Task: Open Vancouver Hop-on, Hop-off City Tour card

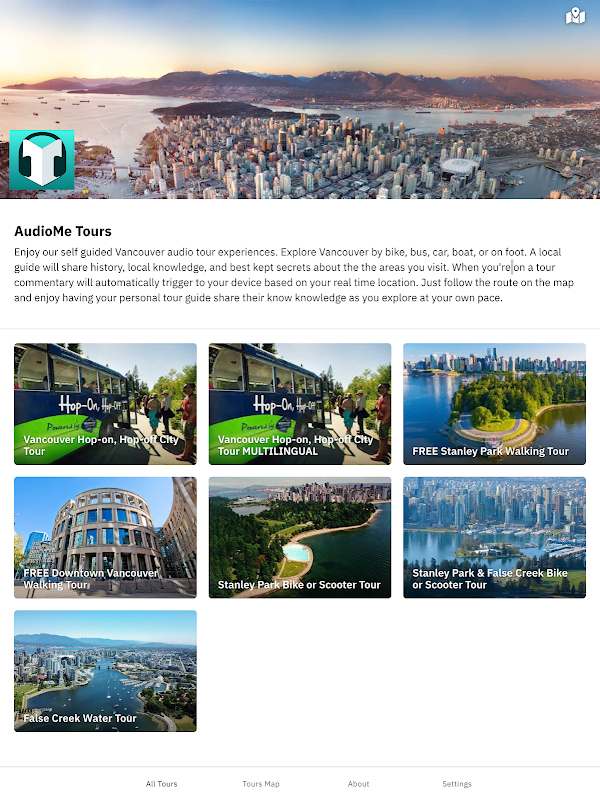Action: 105,404
